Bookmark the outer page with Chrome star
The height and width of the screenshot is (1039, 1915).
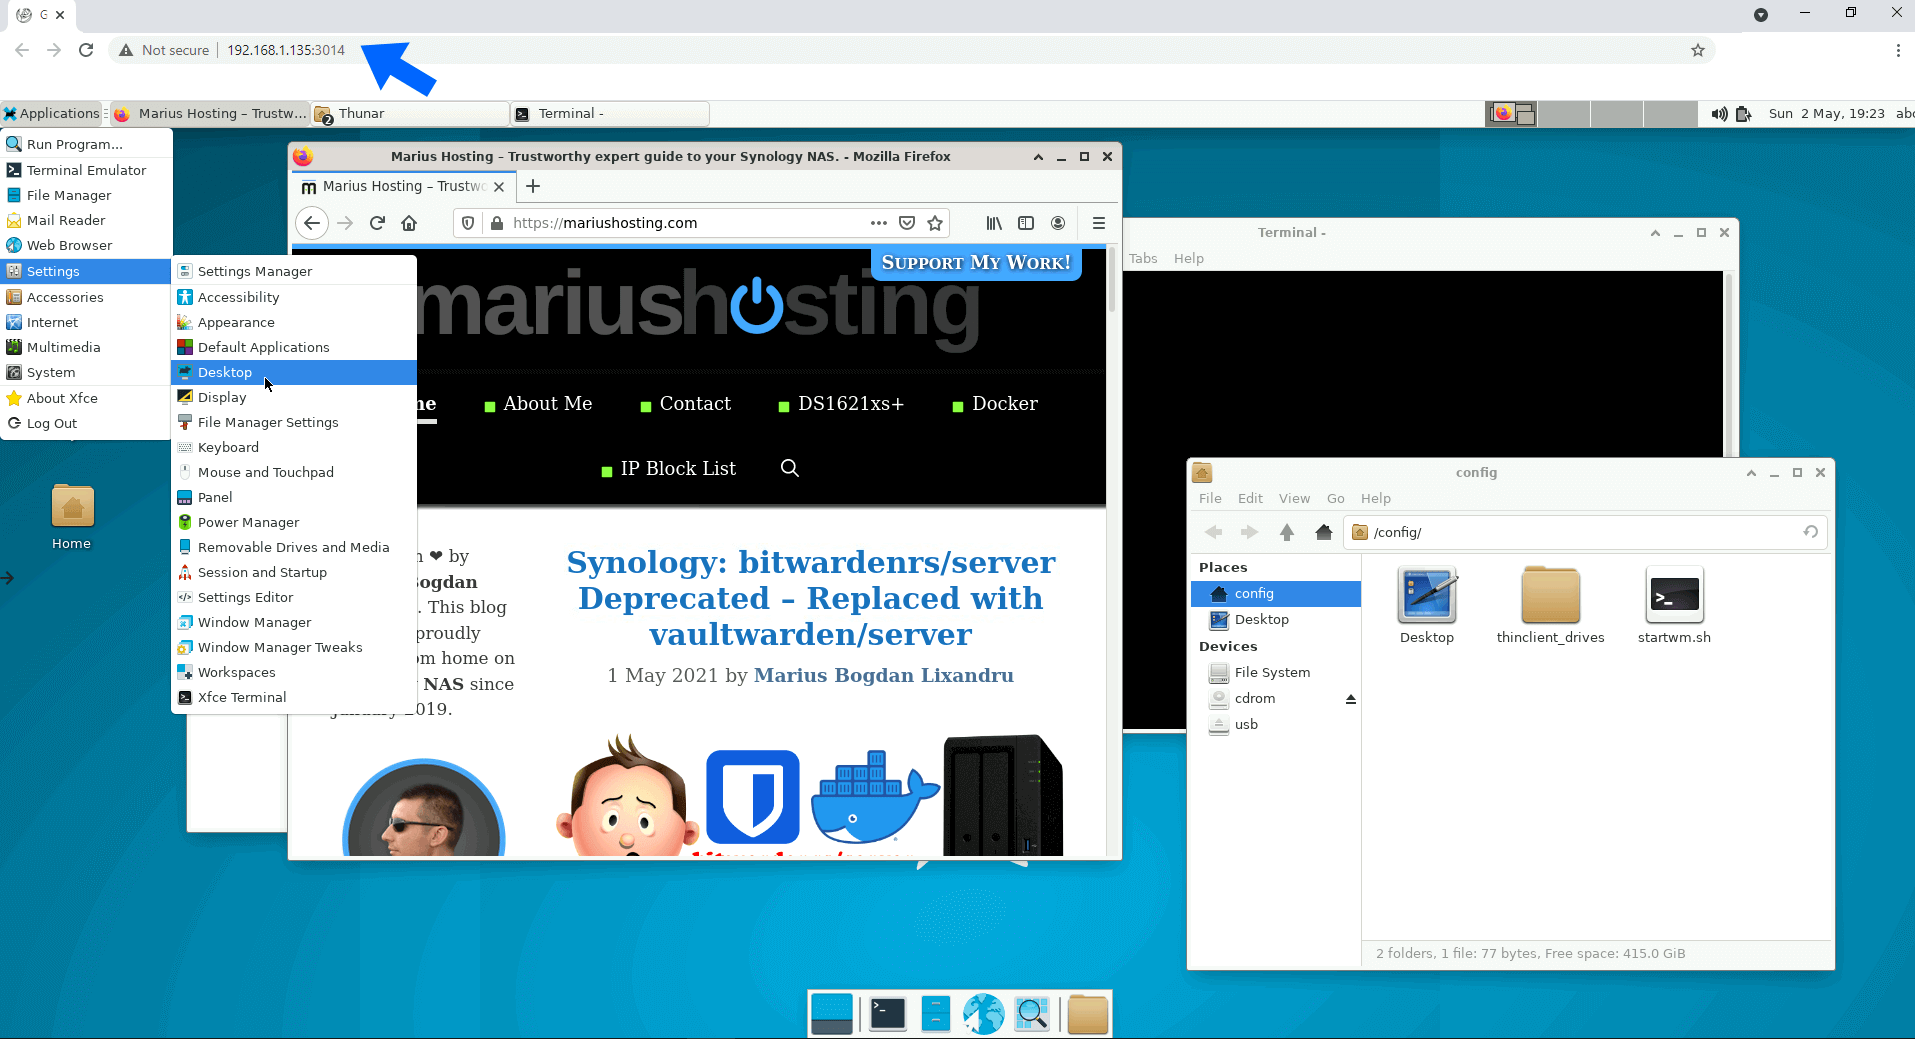(x=1697, y=50)
